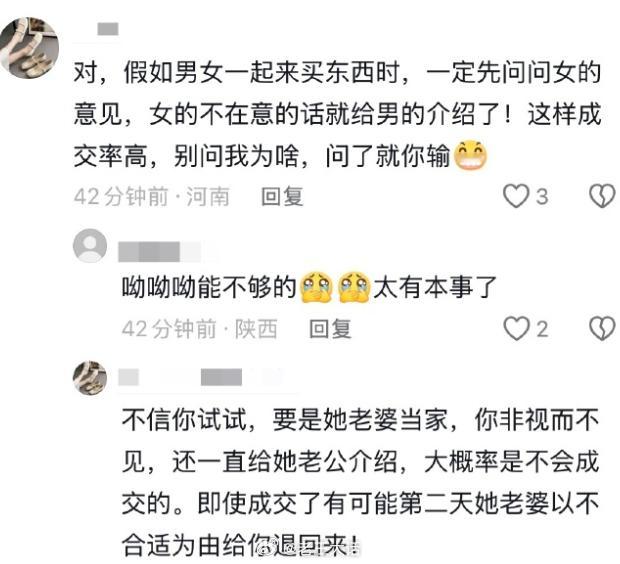This screenshot has height=564, width=620.
Task: Open the gray default avatar profile
Action: (90, 245)
